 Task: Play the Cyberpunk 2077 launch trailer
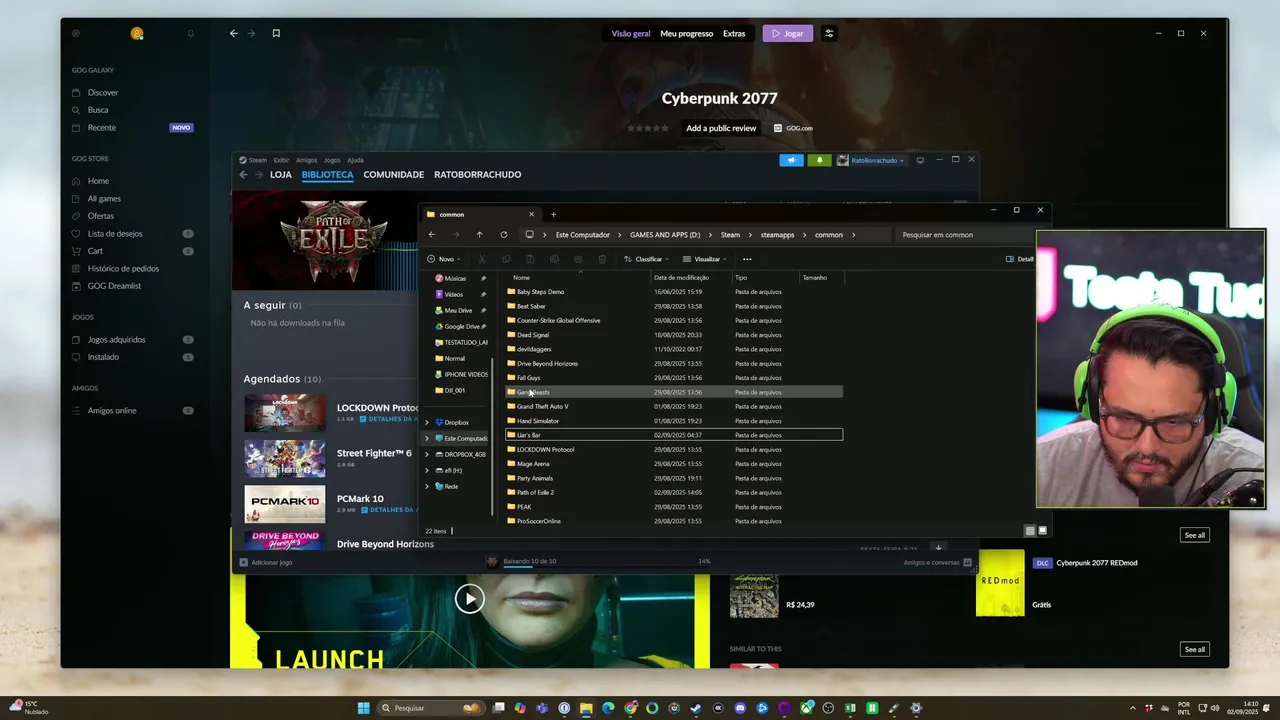pyautogui.click(x=469, y=598)
